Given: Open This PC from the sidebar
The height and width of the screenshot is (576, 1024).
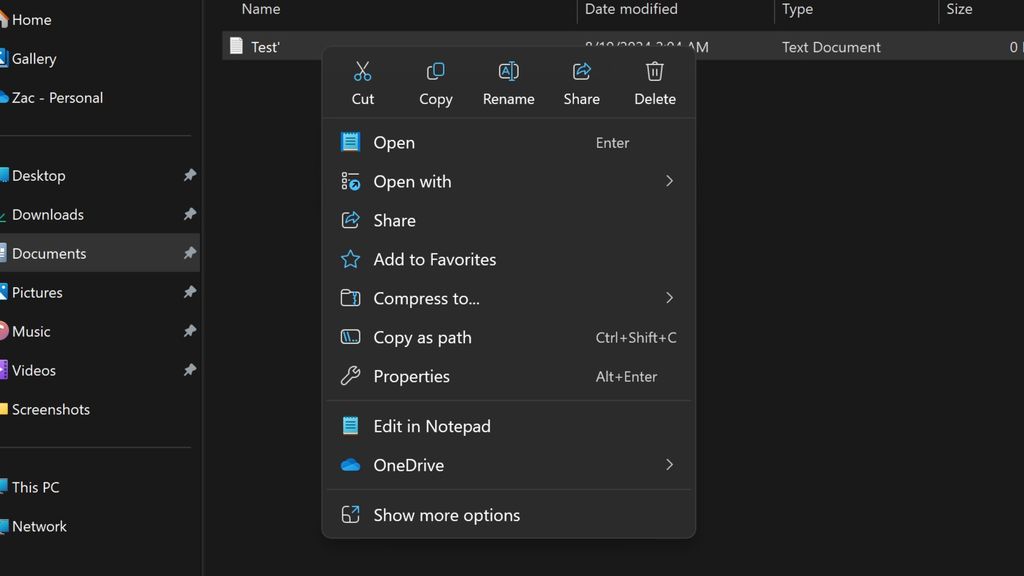Looking at the screenshot, I should (x=32, y=487).
